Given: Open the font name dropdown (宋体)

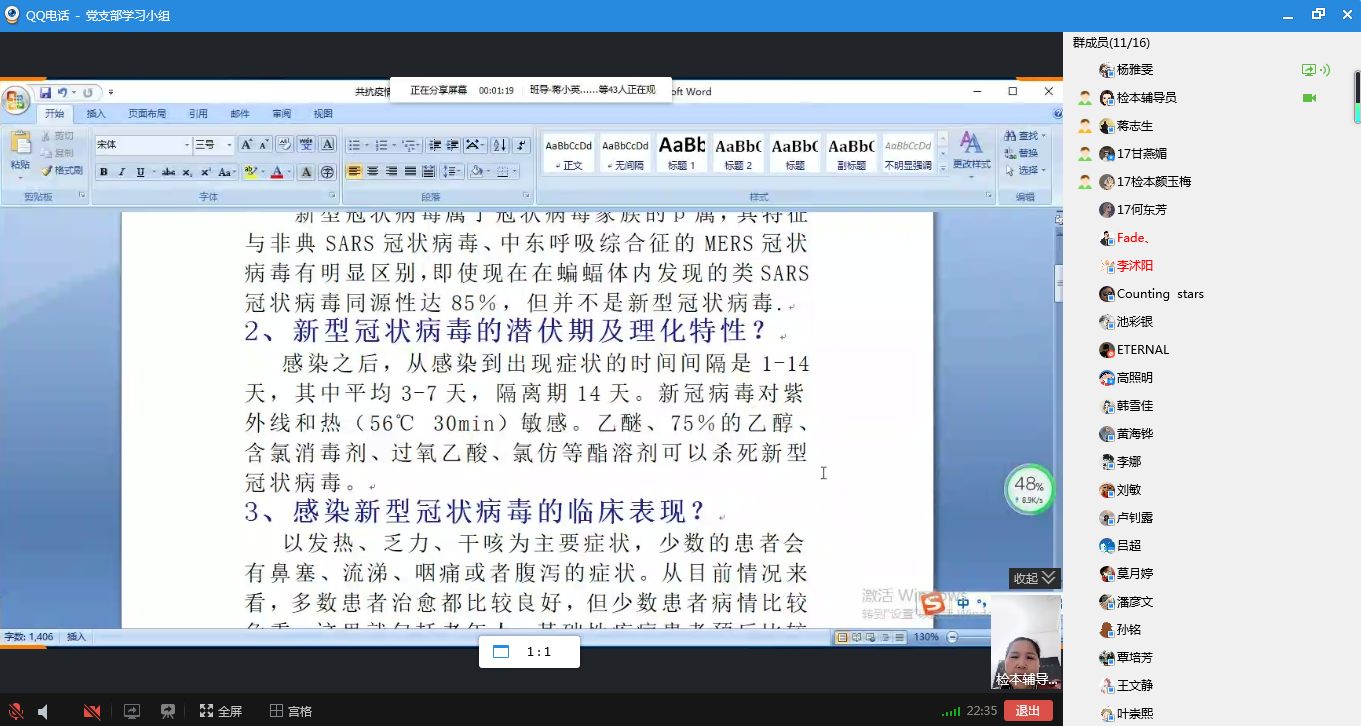Looking at the screenshot, I should tap(142, 145).
